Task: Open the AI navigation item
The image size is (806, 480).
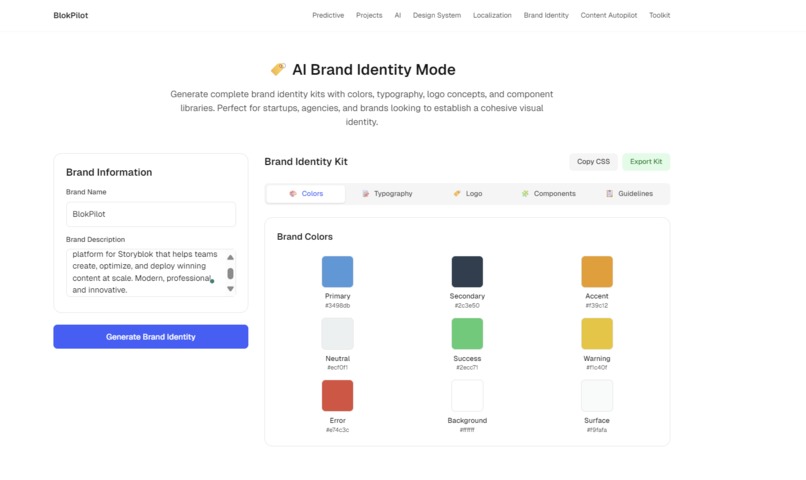Action: (x=397, y=15)
